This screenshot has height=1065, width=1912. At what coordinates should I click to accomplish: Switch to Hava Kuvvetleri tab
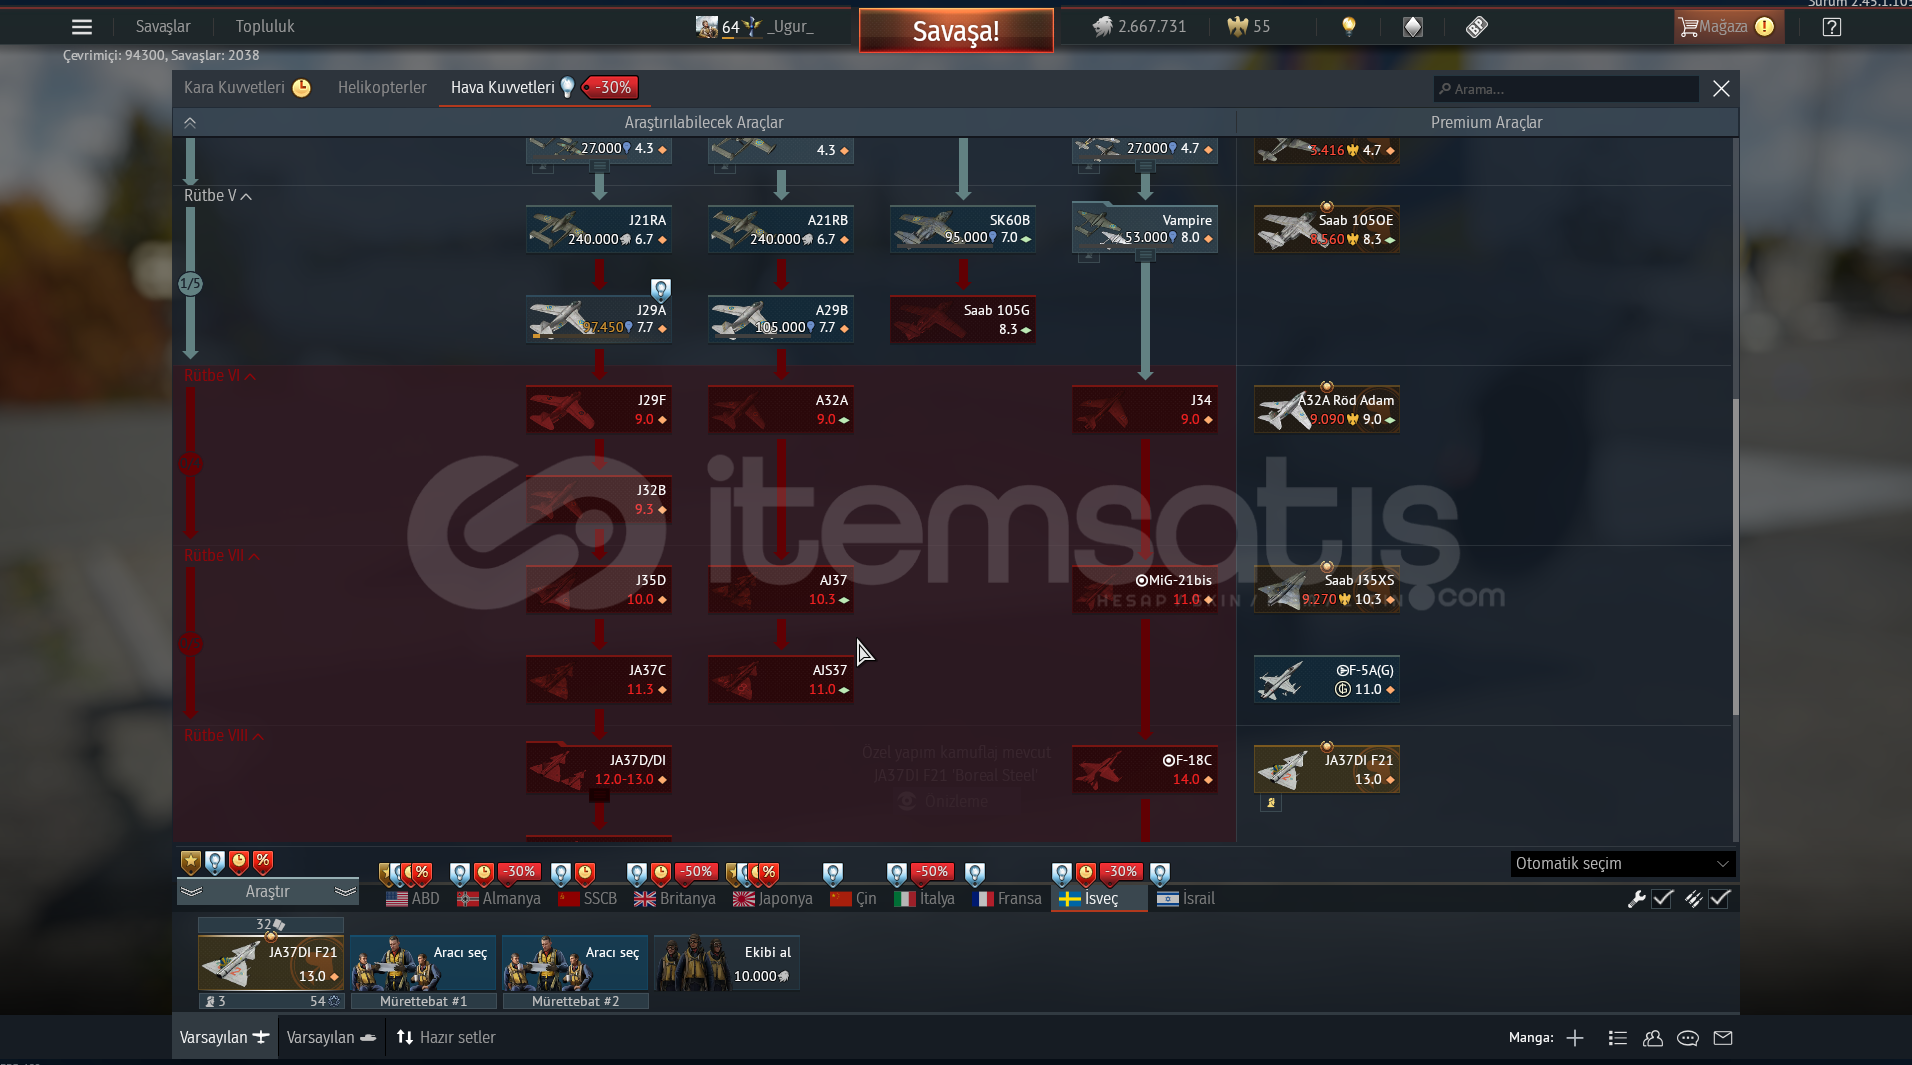[545, 88]
